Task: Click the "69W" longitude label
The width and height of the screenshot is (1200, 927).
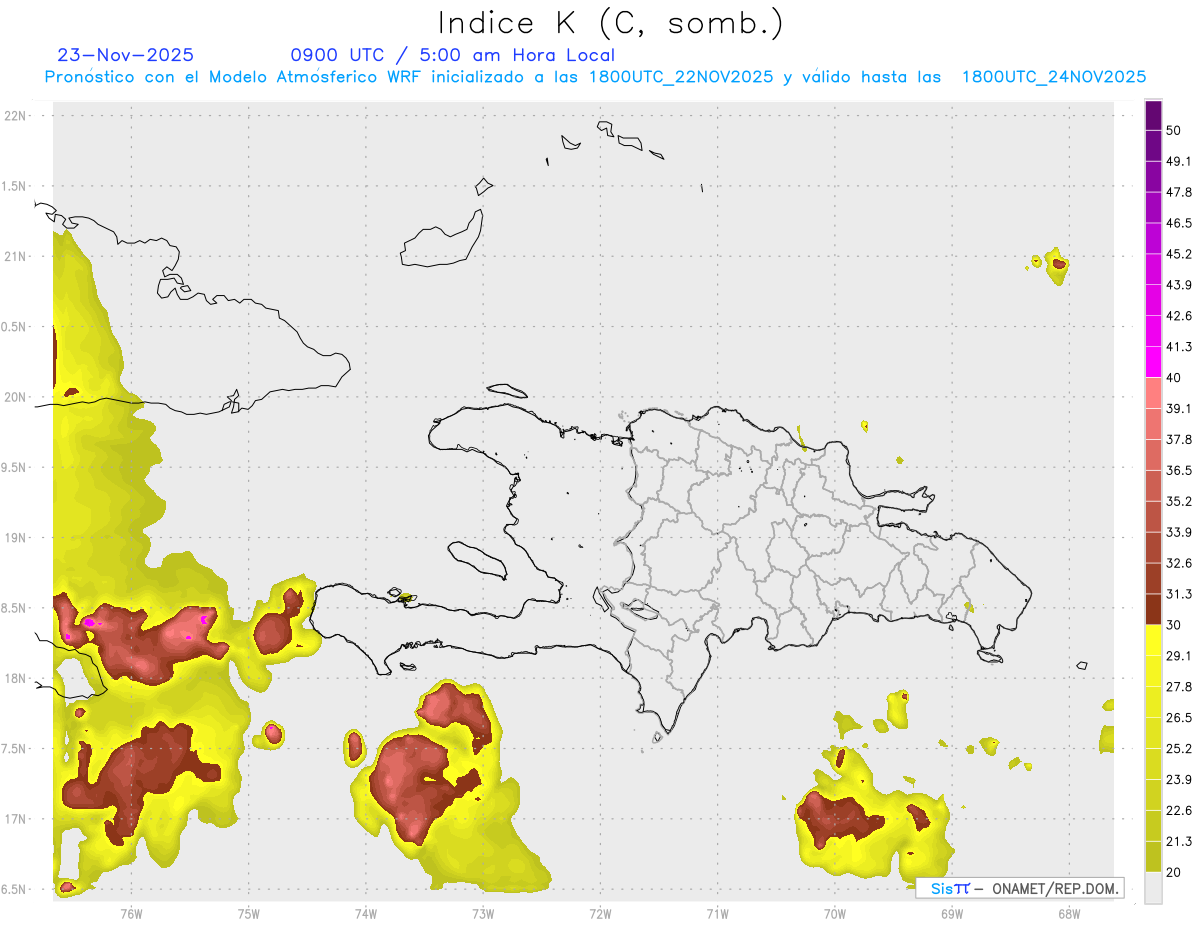Action: 951,914
